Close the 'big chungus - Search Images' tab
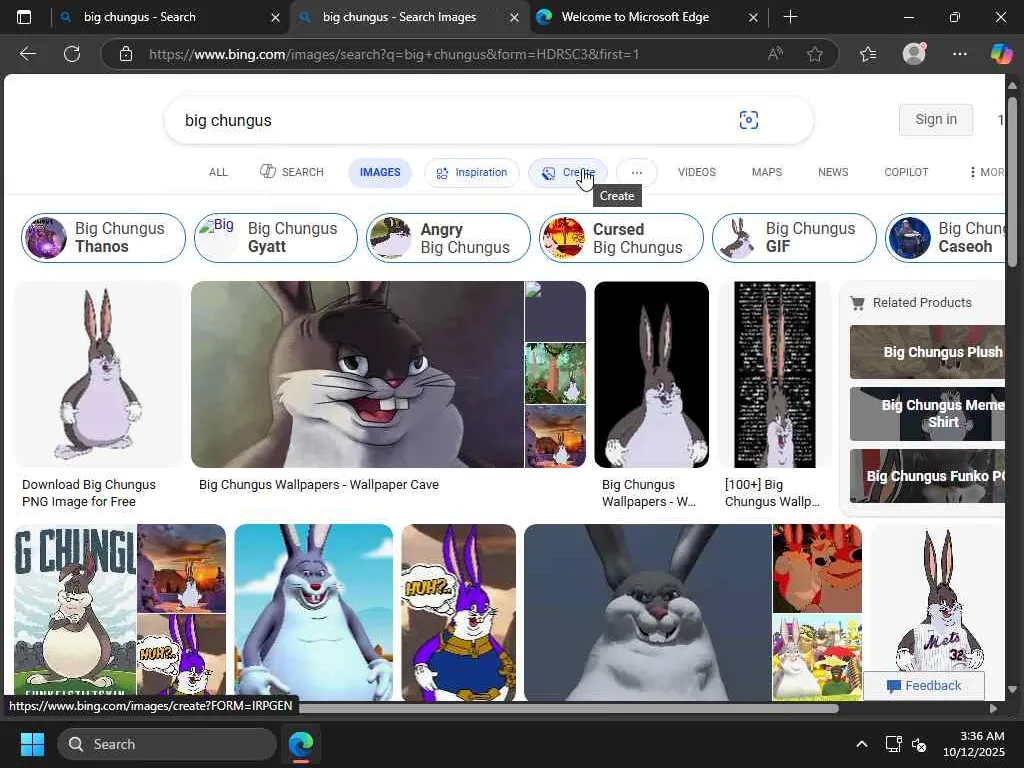Viewport: 1024px width, 768px height. [x=514, y=18]
